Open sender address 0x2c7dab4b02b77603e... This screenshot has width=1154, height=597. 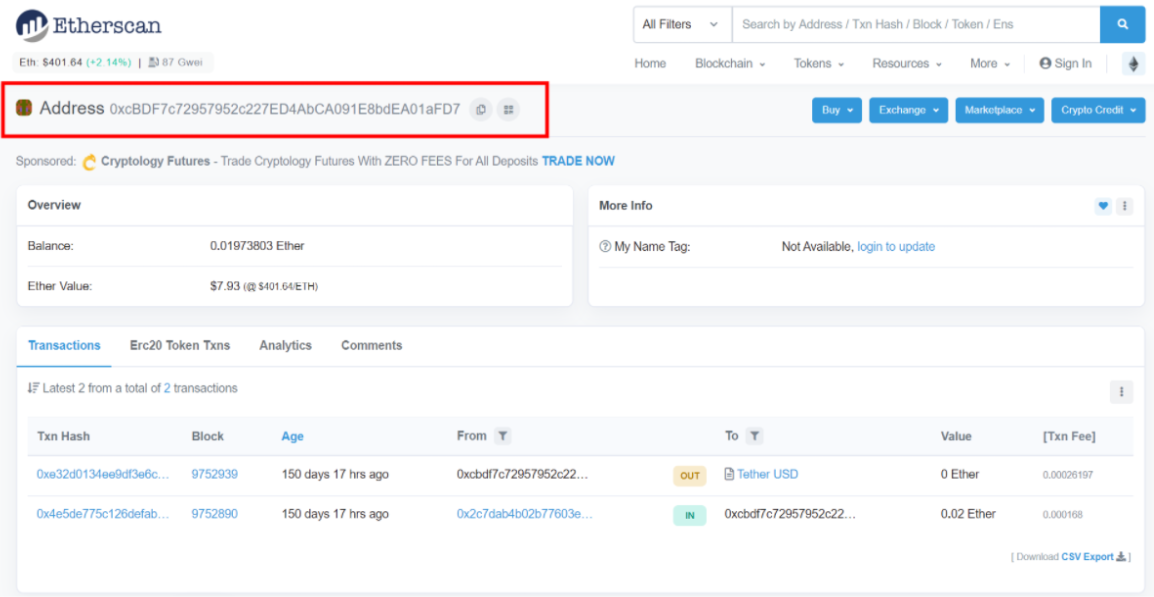525,515
